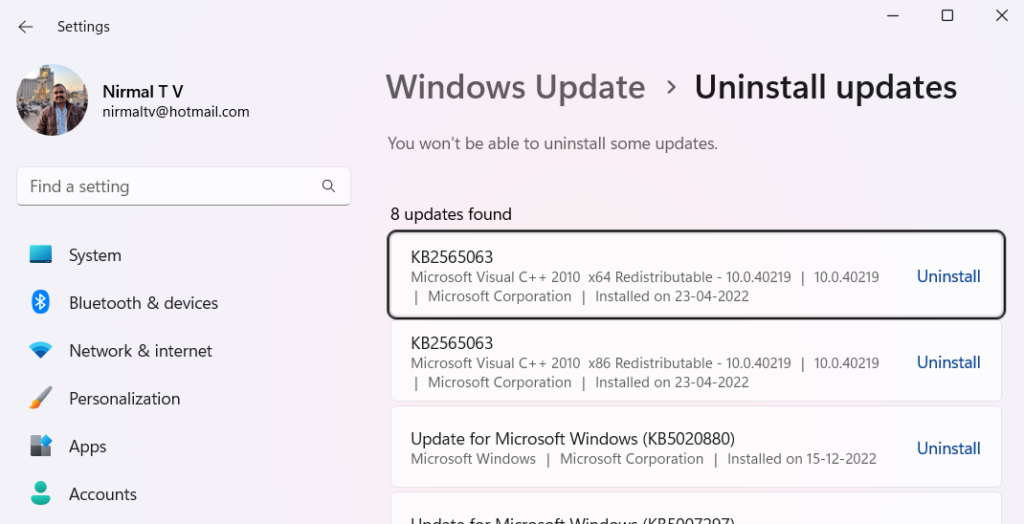Screen dimensions: 1024x524
Task: Select the KB5020880 update card
Action: [x=696, y=447]
